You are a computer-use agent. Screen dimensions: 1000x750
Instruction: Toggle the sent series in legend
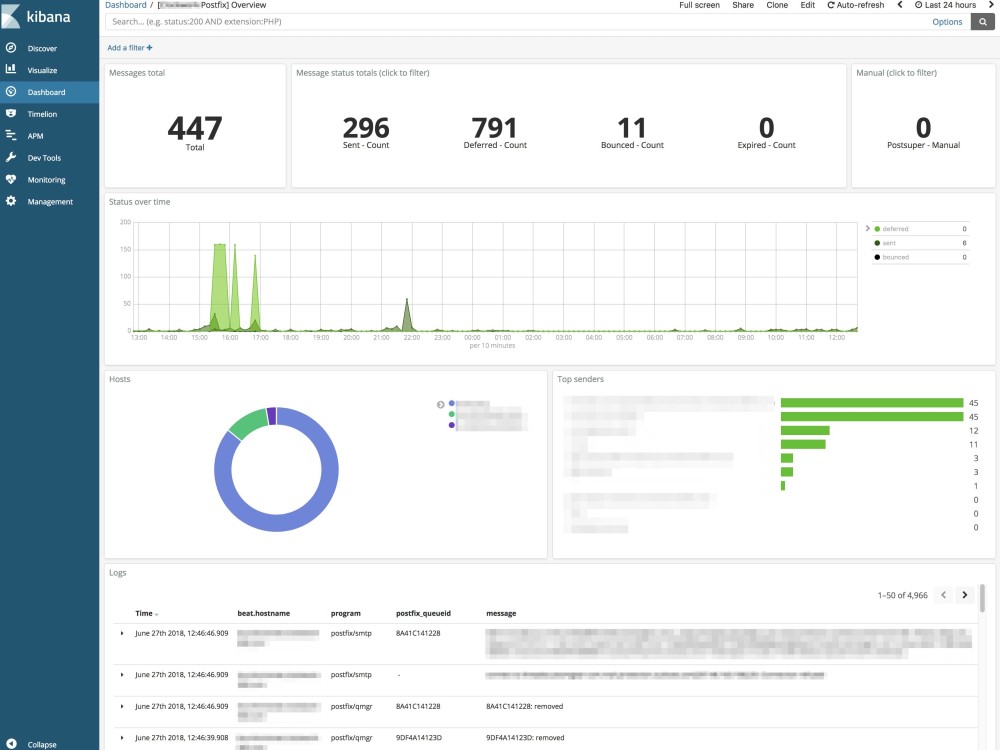(889, 243)
